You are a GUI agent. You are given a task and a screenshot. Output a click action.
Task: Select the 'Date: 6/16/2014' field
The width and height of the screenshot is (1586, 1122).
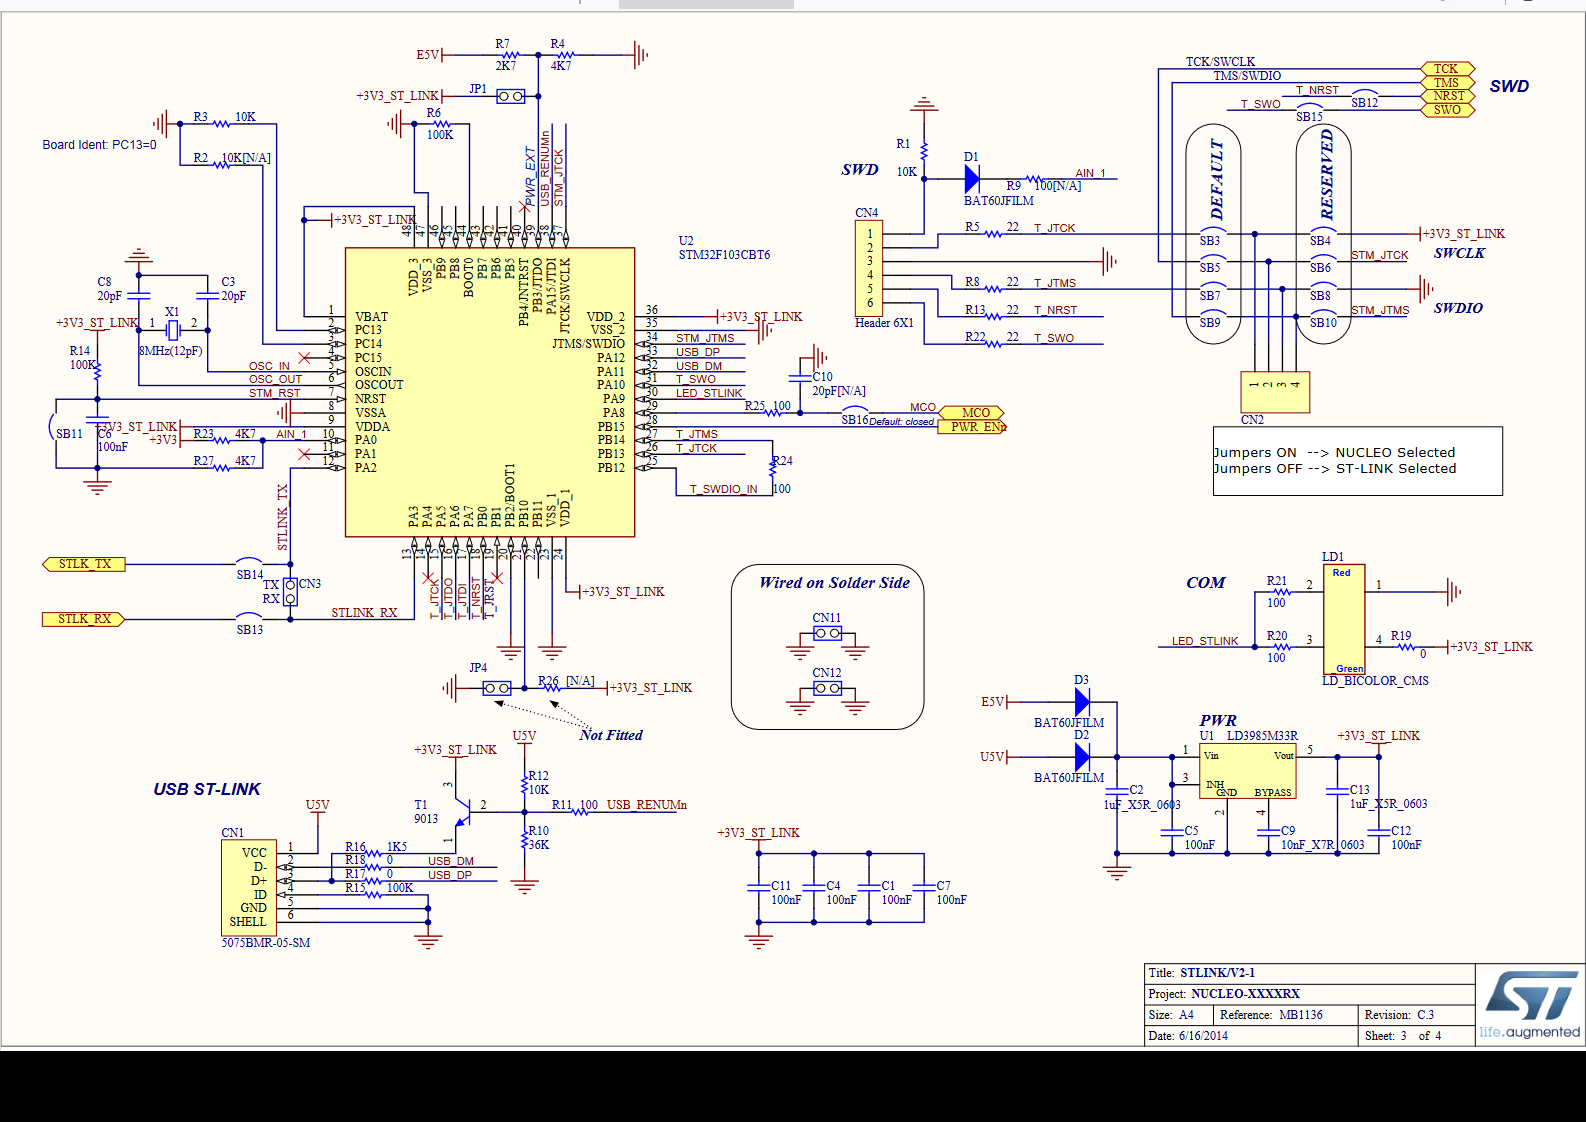click(x=1188, y=1036)
